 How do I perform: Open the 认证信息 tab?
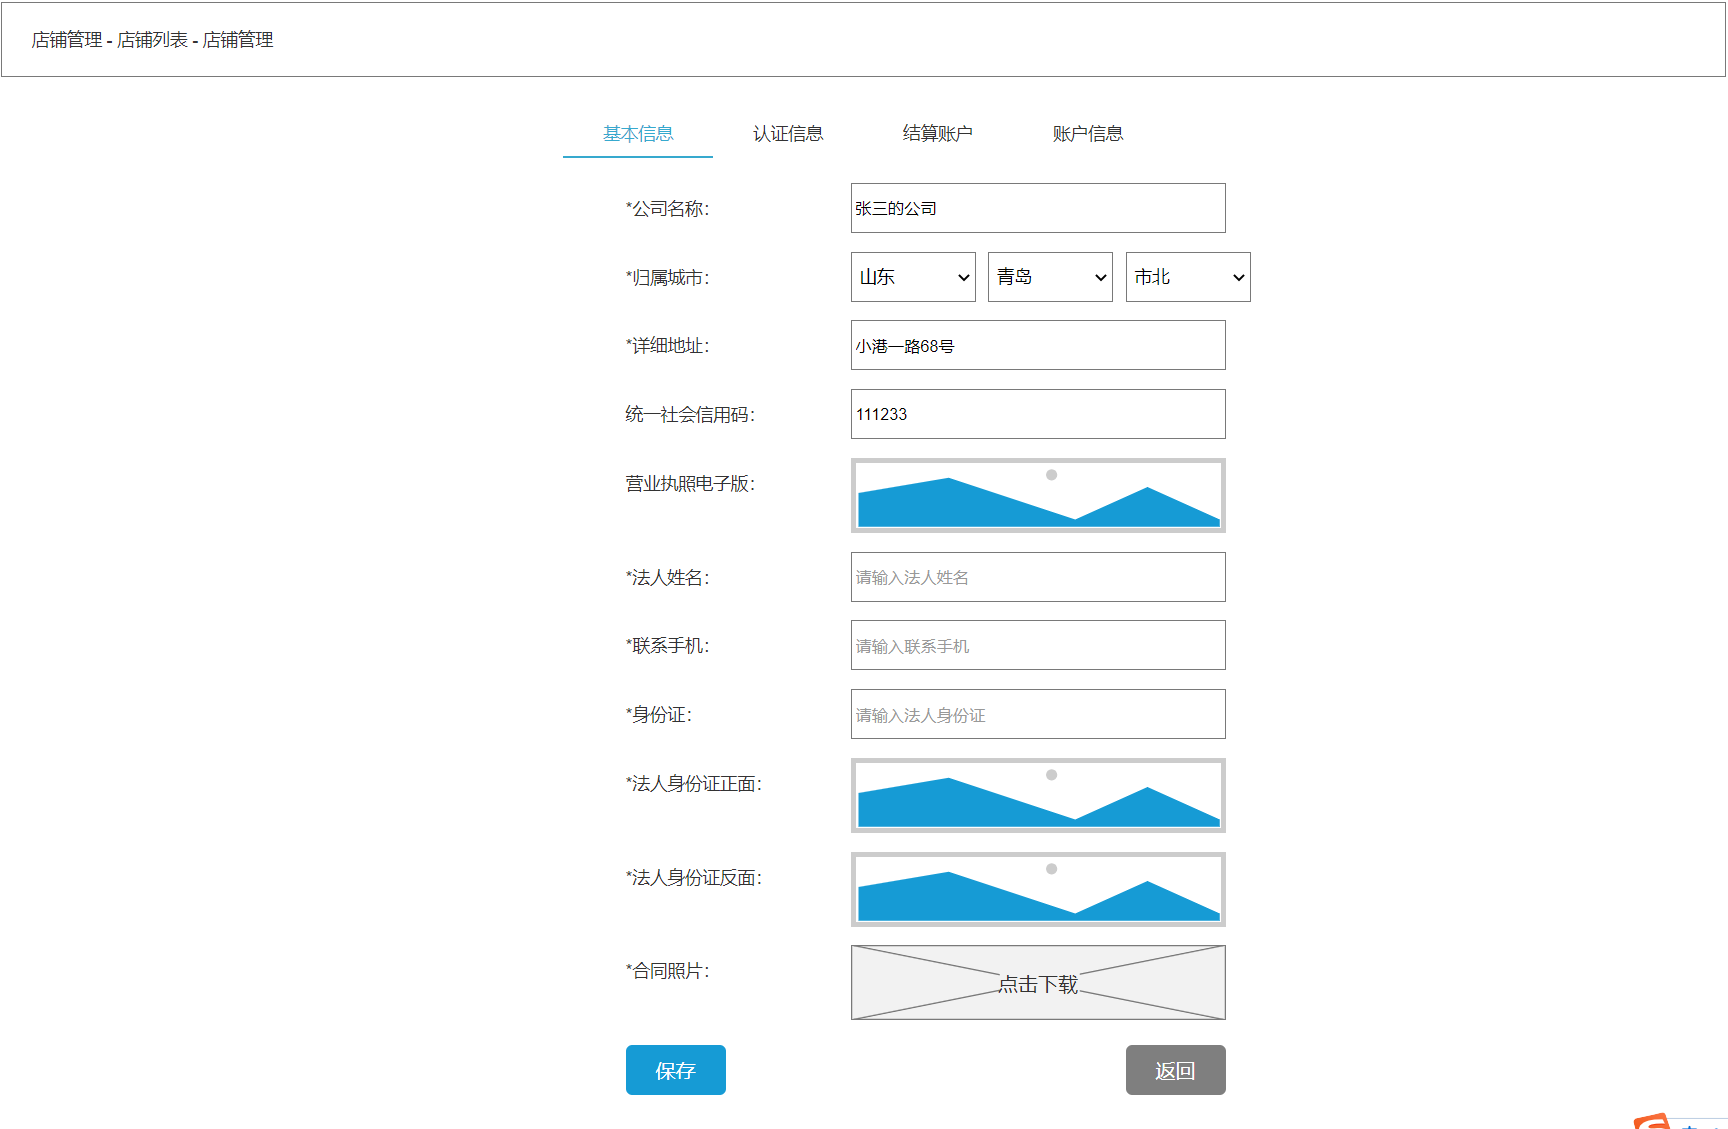788,134
